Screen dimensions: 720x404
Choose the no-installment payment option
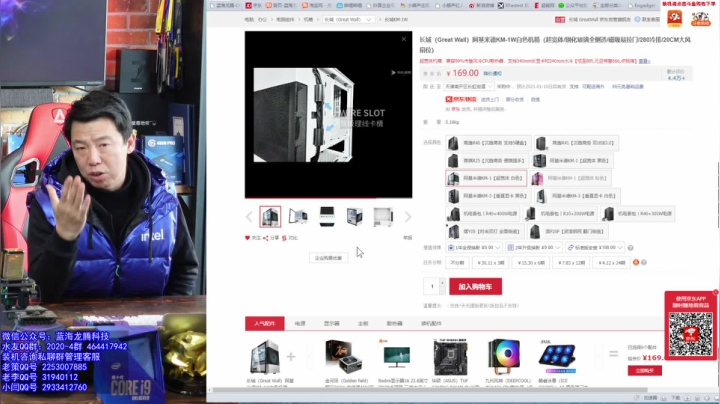click(457, 263)
